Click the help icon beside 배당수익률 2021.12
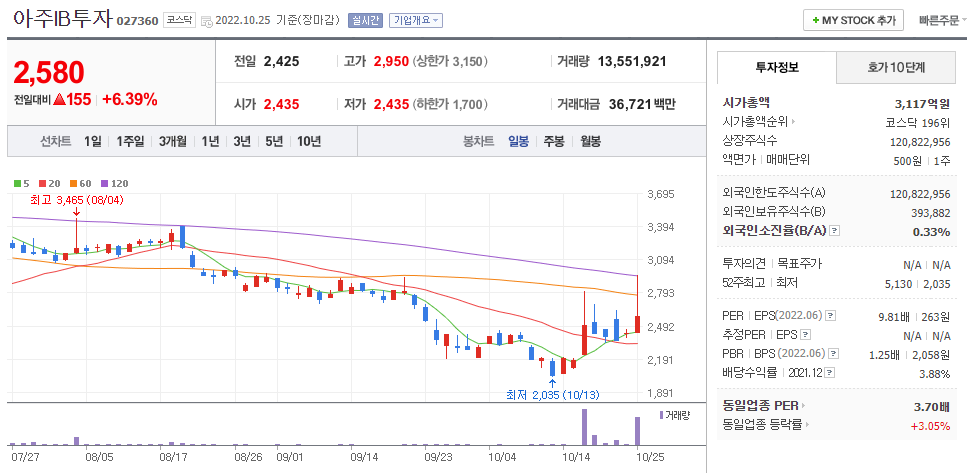 pyautogui.click(x=830, y=373)
